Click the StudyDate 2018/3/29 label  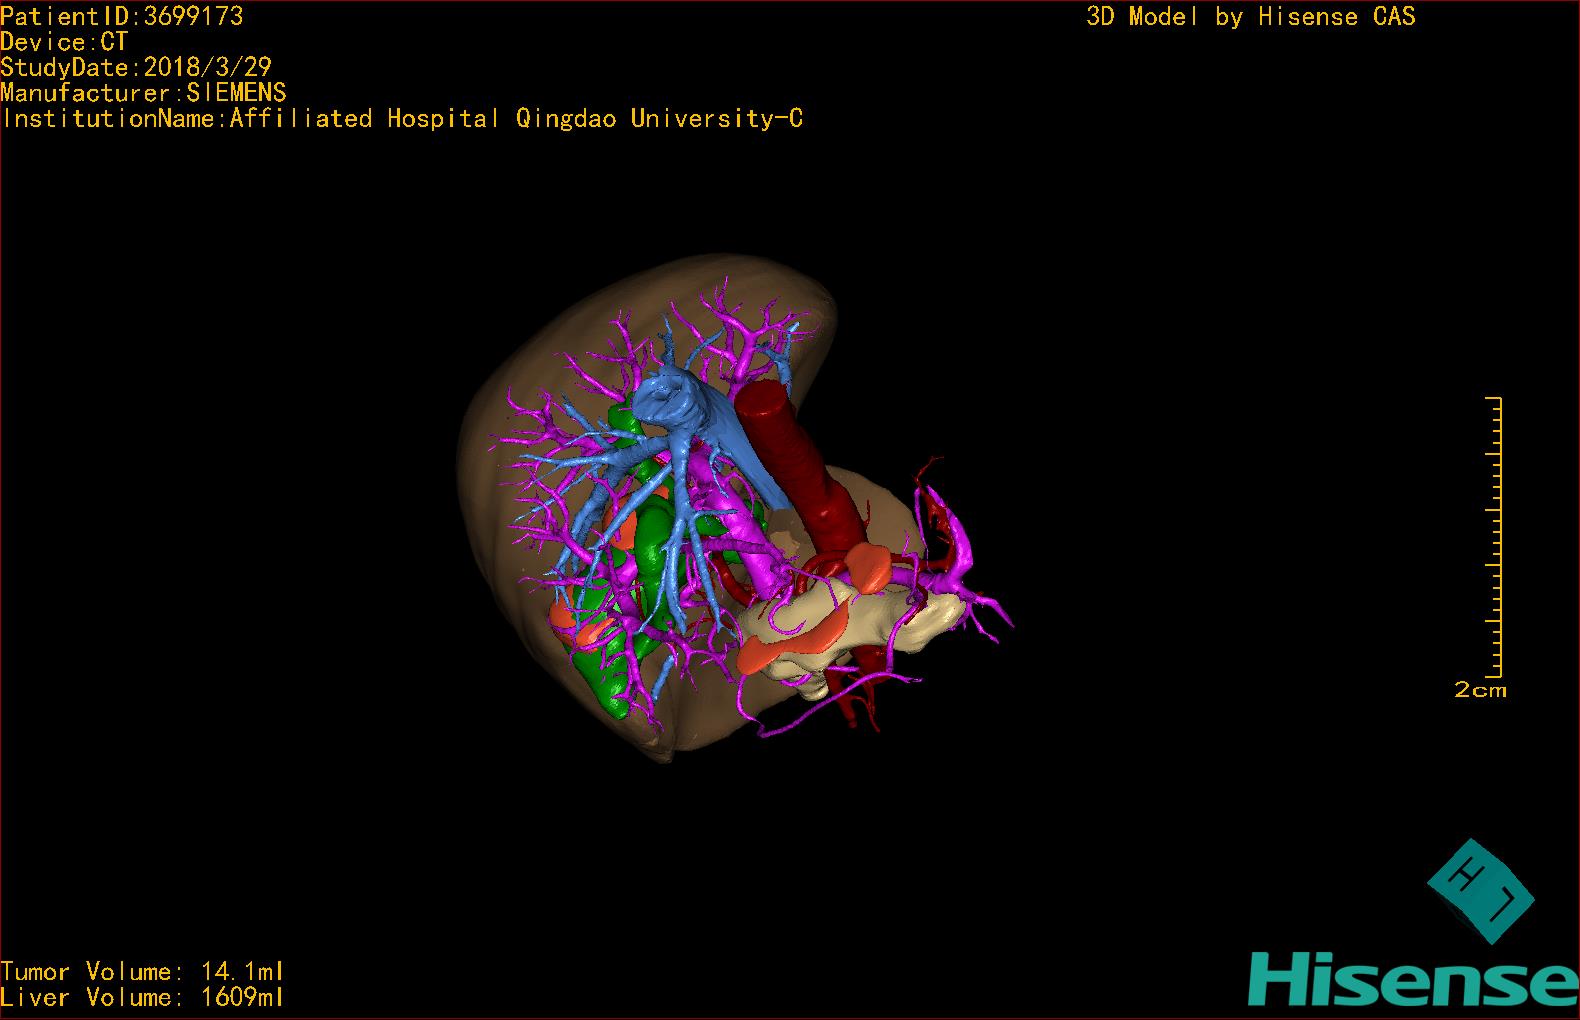point(136,68)
